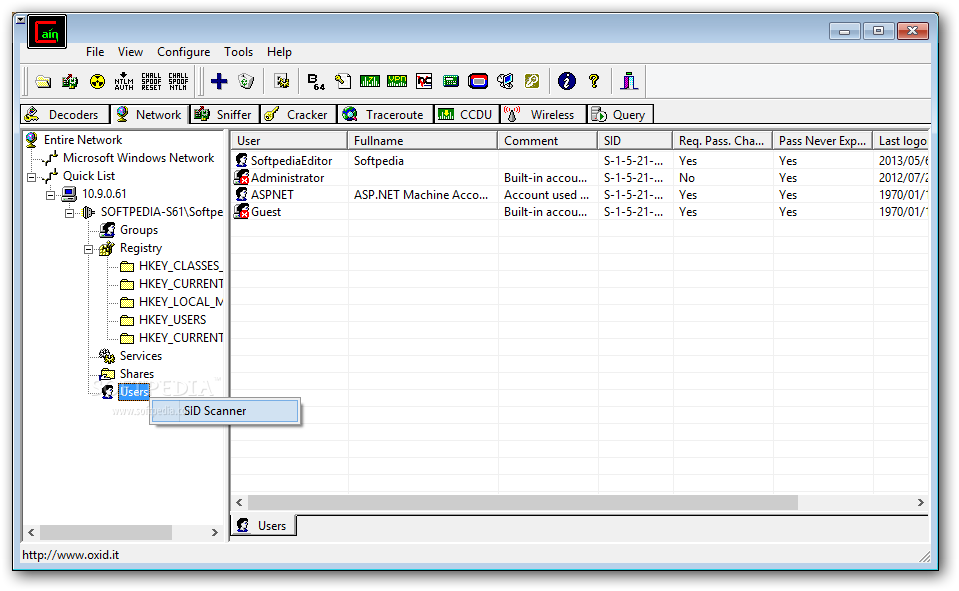Switch to the CCDU tab
The height and width of the screenshot is (591, 959).
[467, 114]
